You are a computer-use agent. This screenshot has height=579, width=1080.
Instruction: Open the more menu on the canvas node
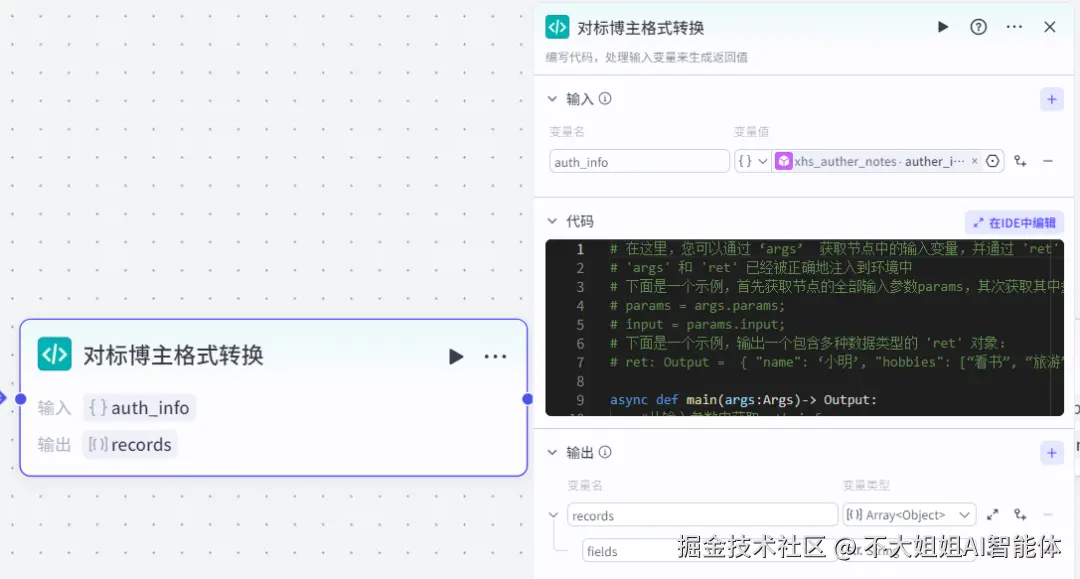pyautogui.click(x=495, y=356)
